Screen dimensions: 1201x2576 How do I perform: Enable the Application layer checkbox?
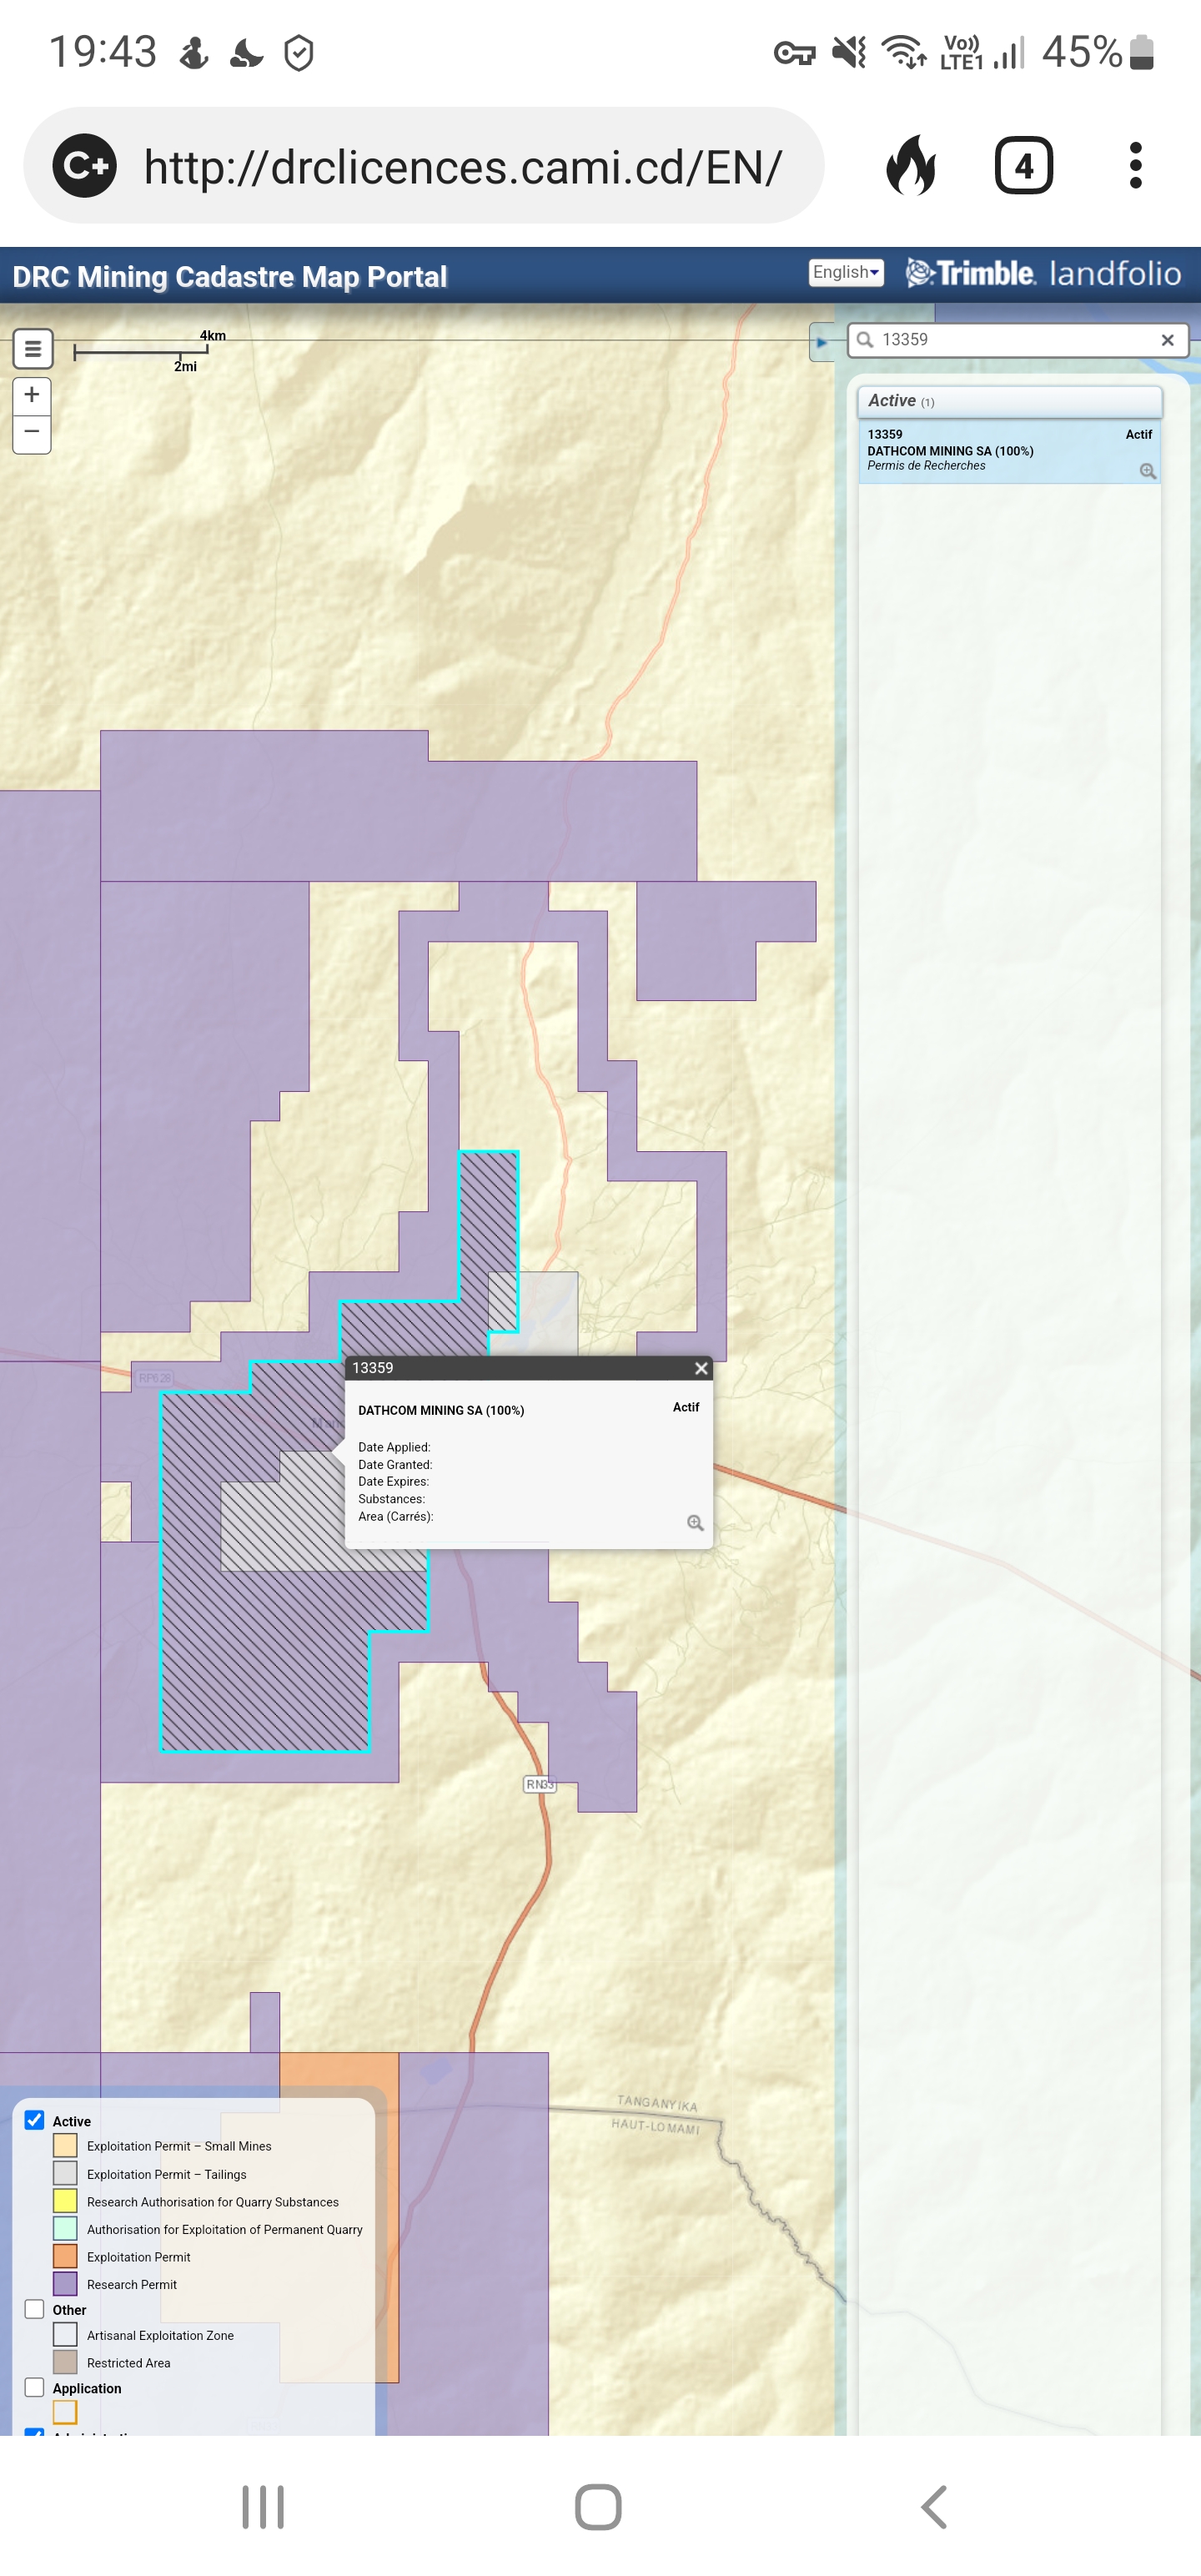coord(35,2387)
